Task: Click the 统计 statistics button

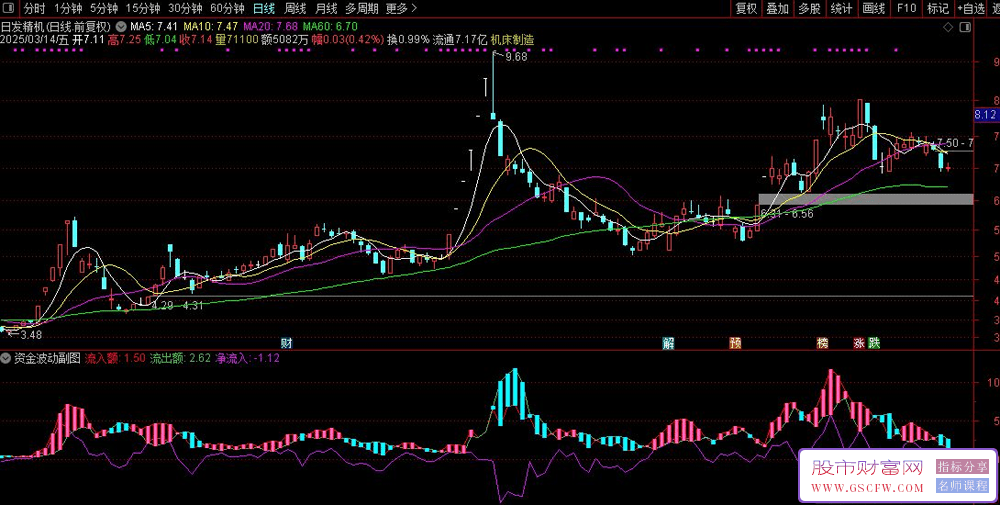Action: click(x=842, y=8)
